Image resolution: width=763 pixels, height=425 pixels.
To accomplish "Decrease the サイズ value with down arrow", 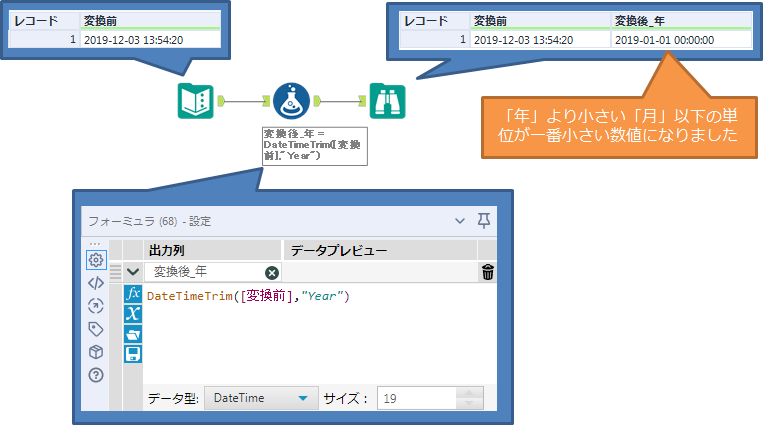I will pyautogui.click(x=469, y=404).
